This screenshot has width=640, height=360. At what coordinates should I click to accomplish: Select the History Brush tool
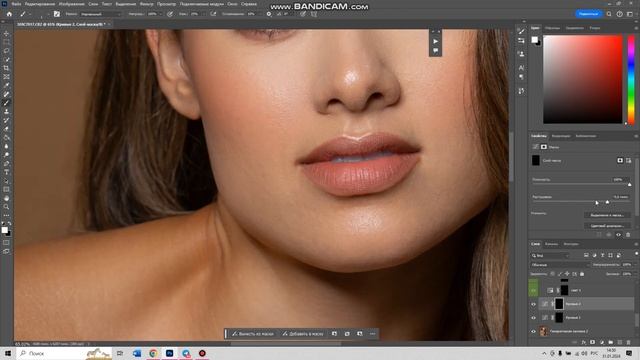[6, 120]
